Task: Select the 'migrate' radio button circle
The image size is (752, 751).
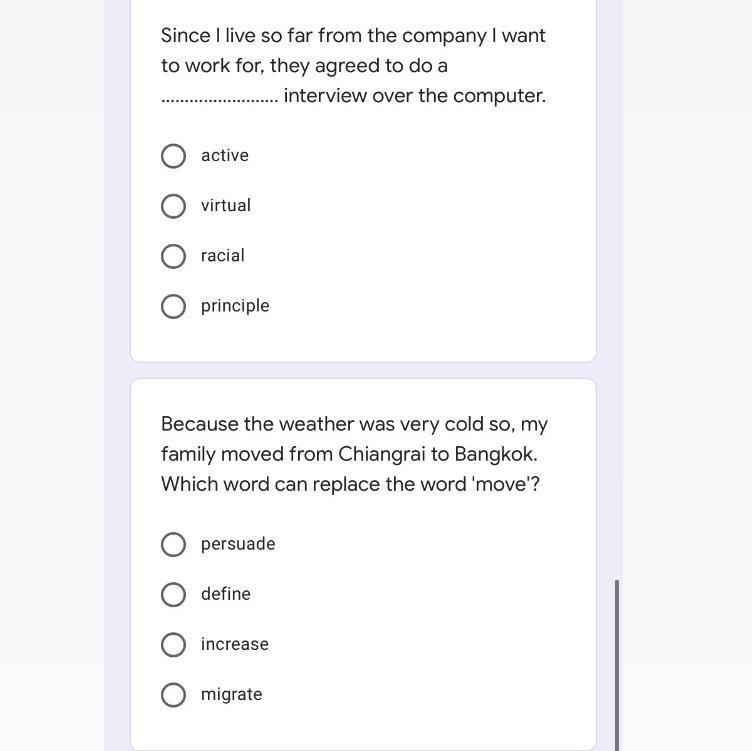Action: tap(173, 695)
